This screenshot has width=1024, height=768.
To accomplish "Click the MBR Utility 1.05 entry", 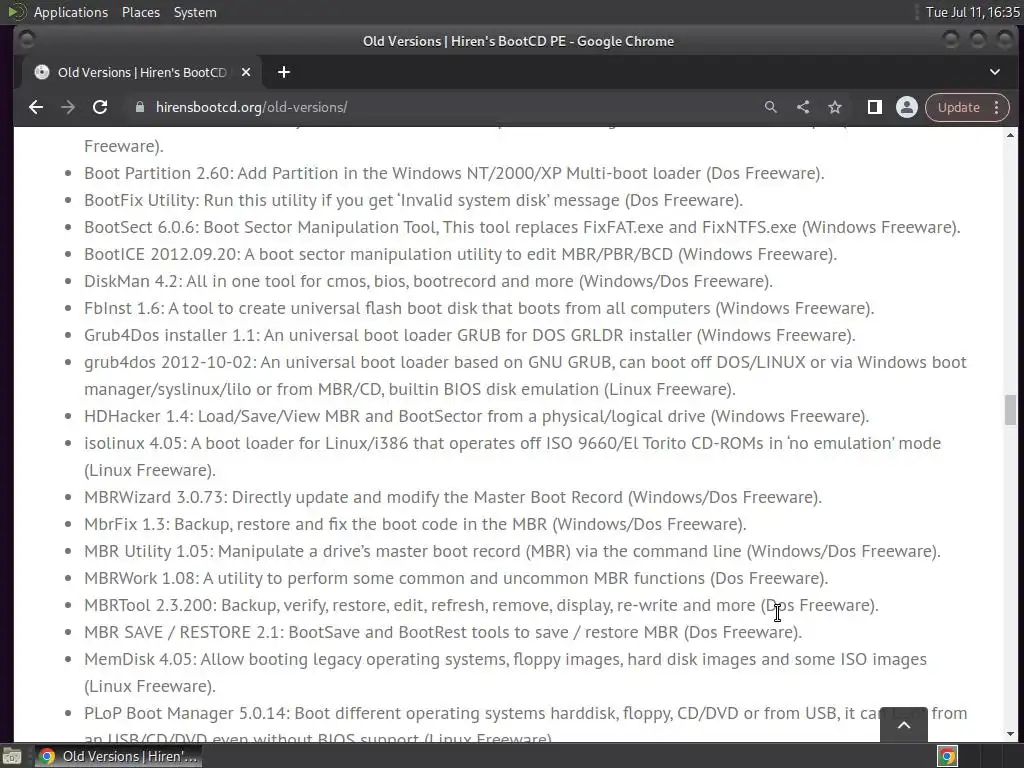I will 512,551.
